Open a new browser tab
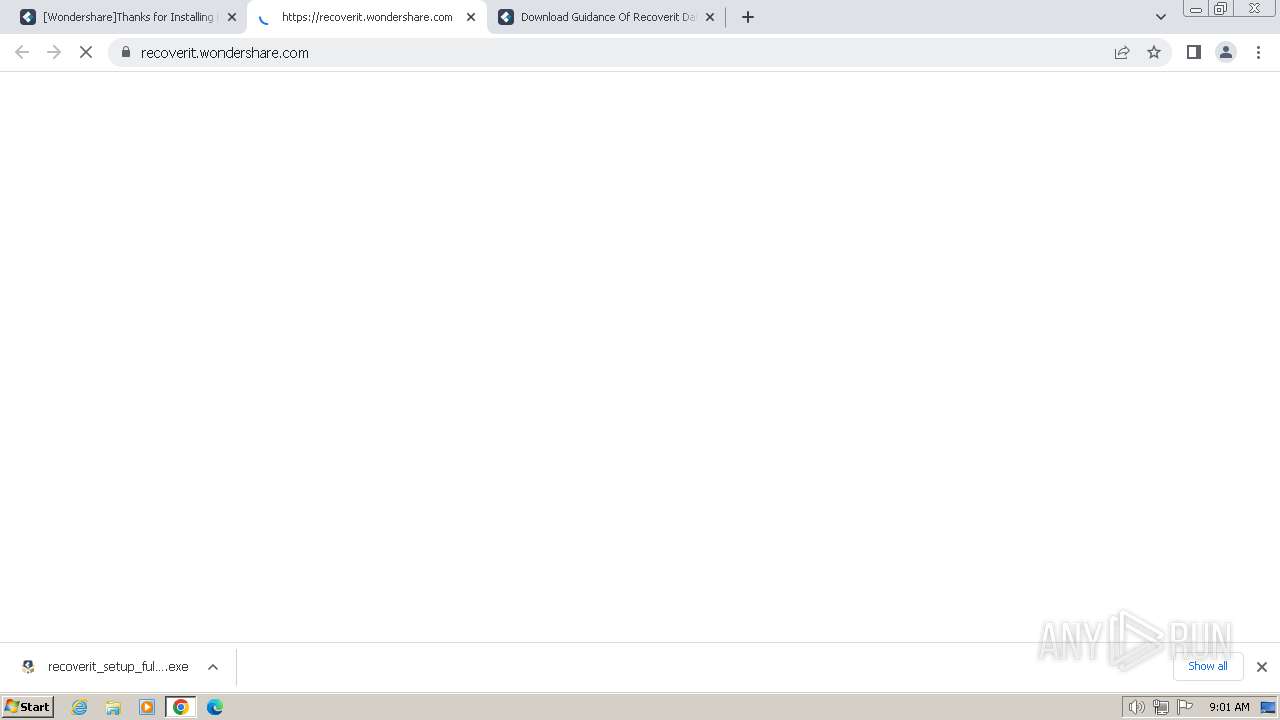The image size is (1280, 720). point(748,17)
